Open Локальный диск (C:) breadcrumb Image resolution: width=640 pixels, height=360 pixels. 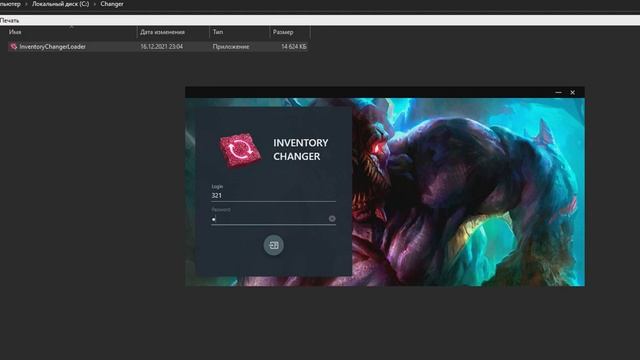pos(60,4)
